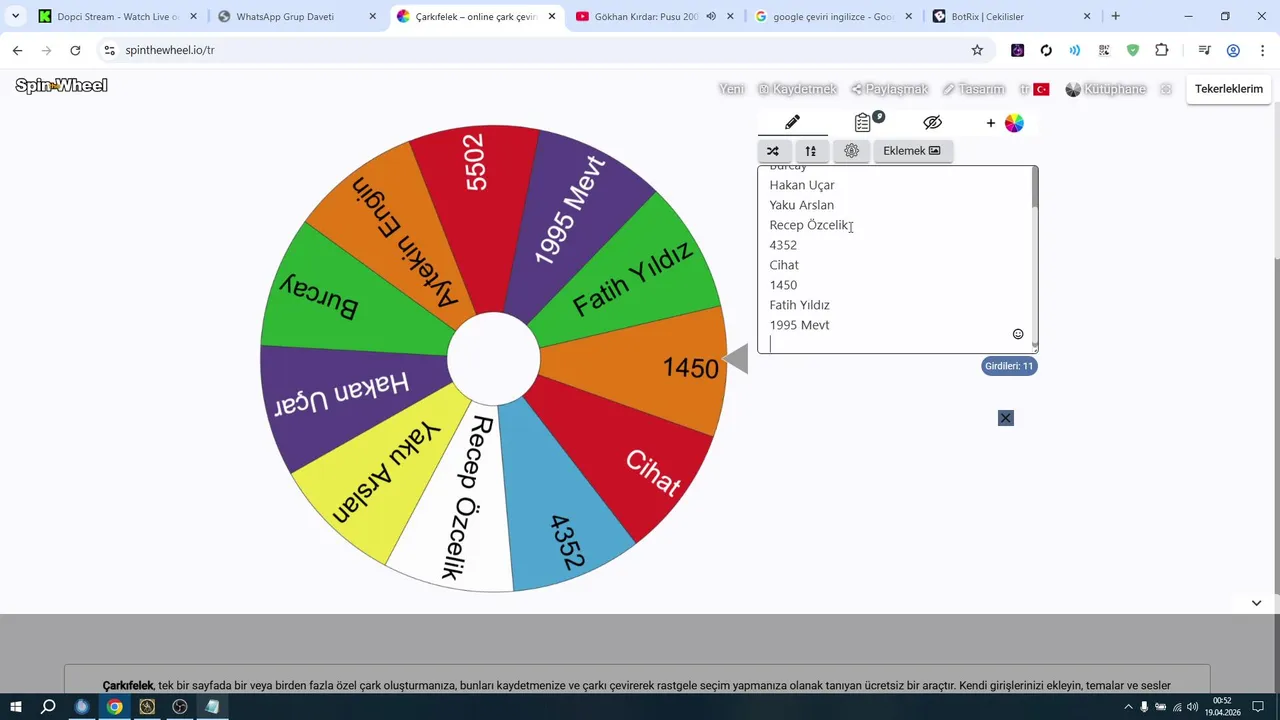Viewport: 1280px width, 720px height.
Task: Open the emoji picker in entries box
Action: click(1018, 334)
